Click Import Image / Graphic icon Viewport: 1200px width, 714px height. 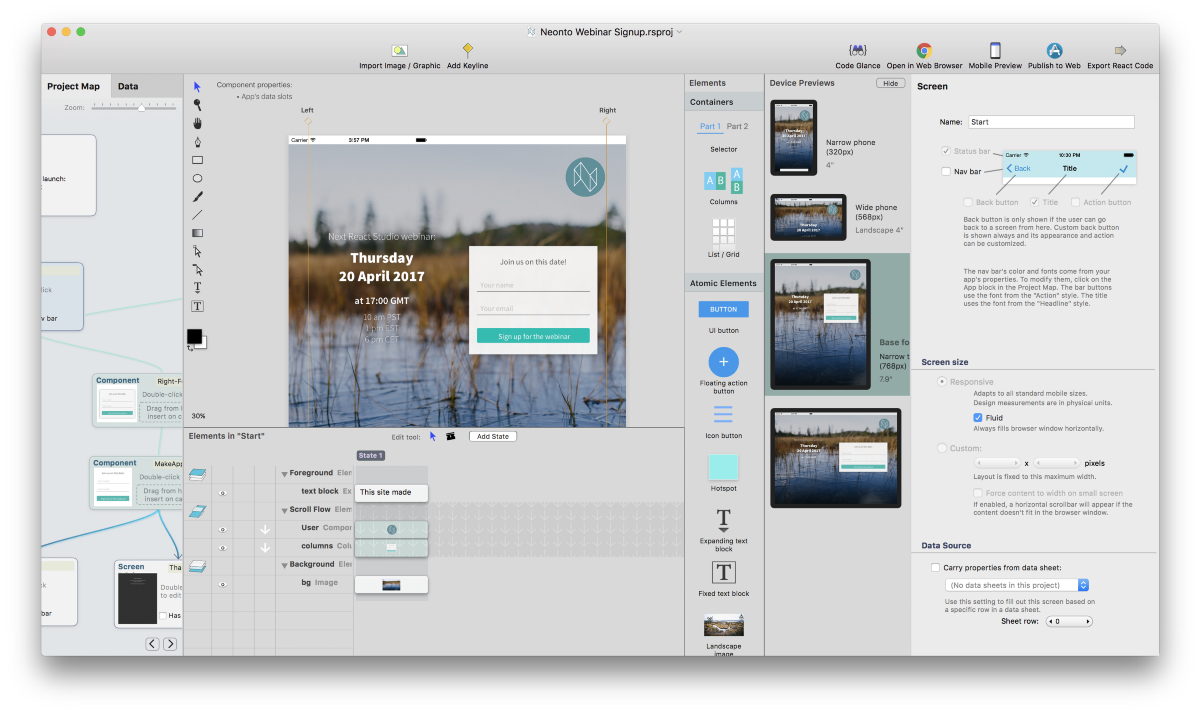point(399,50)
